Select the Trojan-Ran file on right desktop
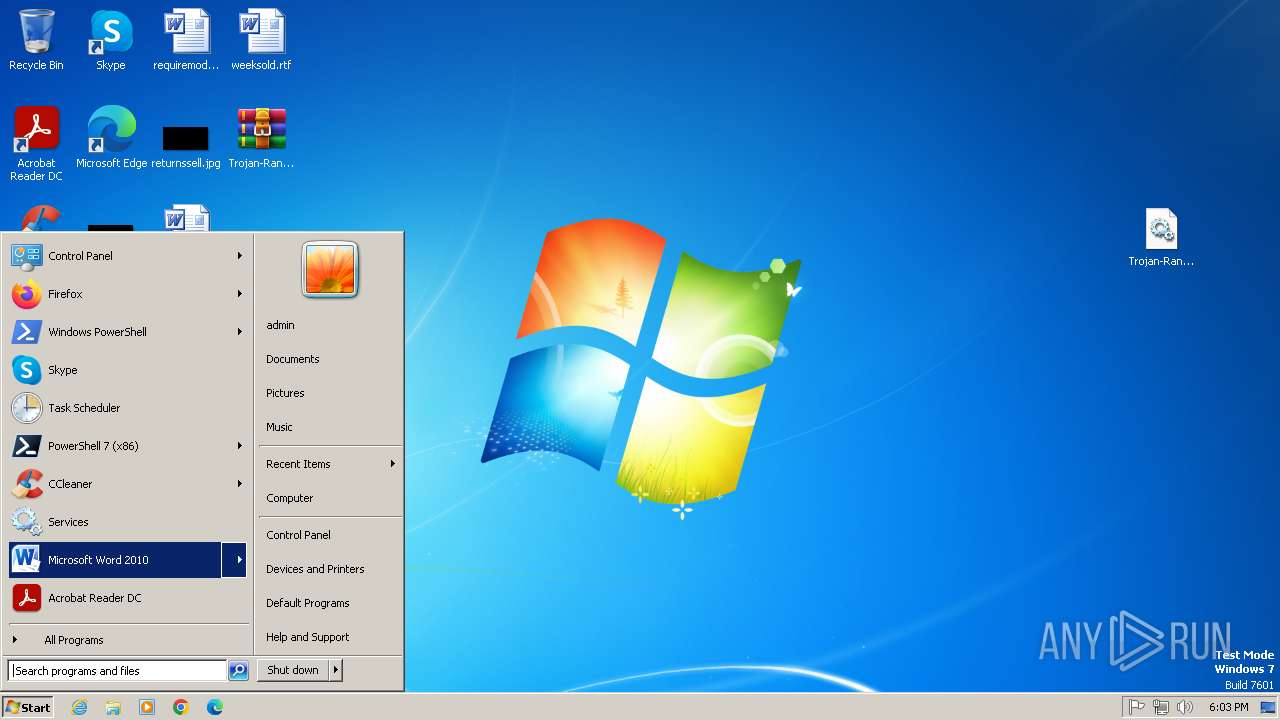The height and width of the screenshot is (720, 1280). (x=1161, y=237)
